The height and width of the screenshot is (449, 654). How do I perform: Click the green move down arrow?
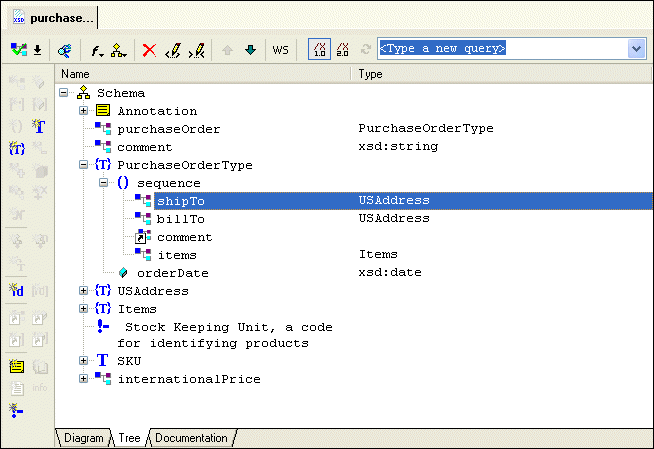250,49
